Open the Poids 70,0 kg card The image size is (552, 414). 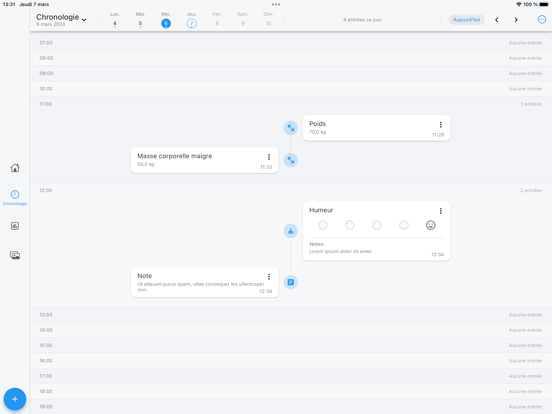(x=376, y=128)
